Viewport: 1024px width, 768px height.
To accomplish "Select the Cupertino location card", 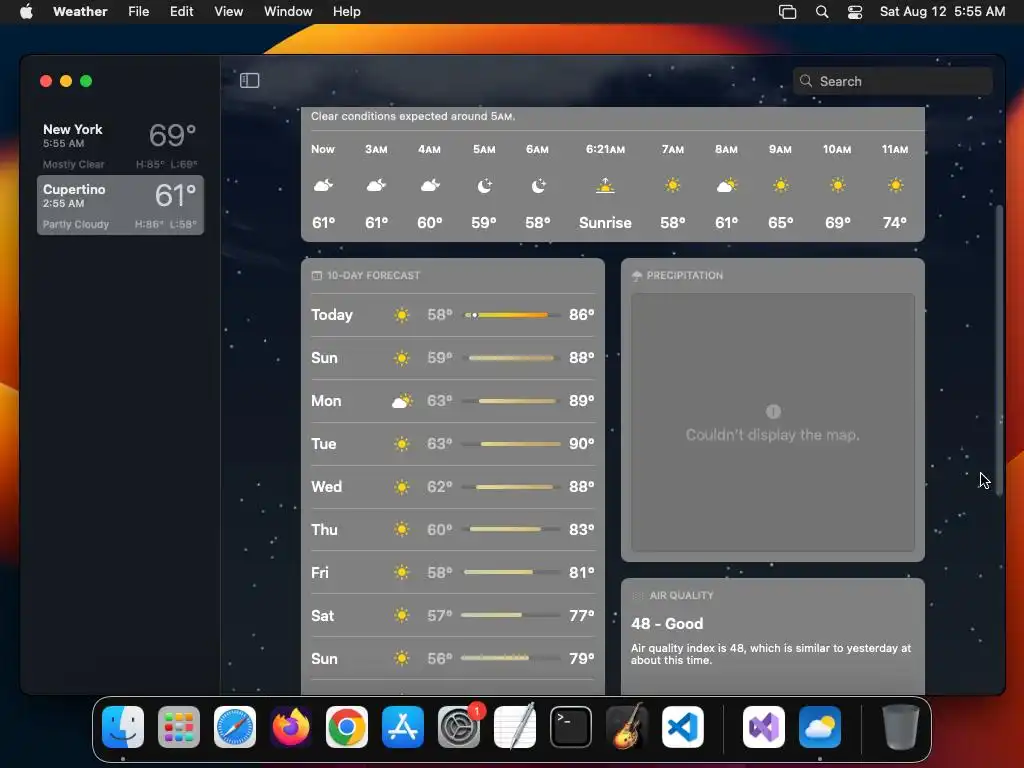I will point(120,204).
